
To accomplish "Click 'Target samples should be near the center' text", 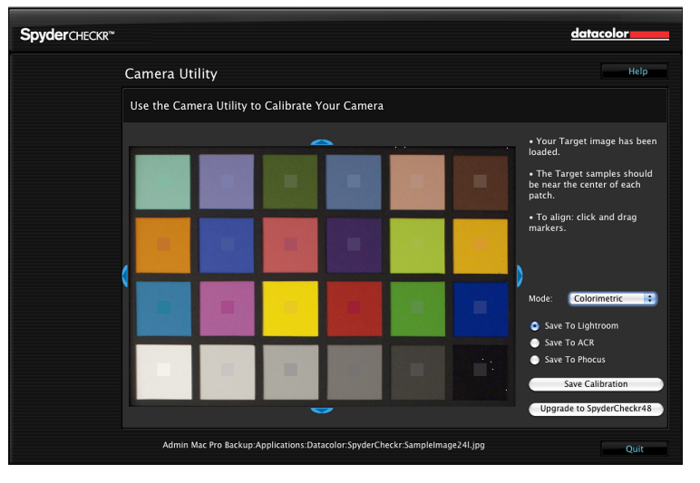I will click(x=590, y=184).
